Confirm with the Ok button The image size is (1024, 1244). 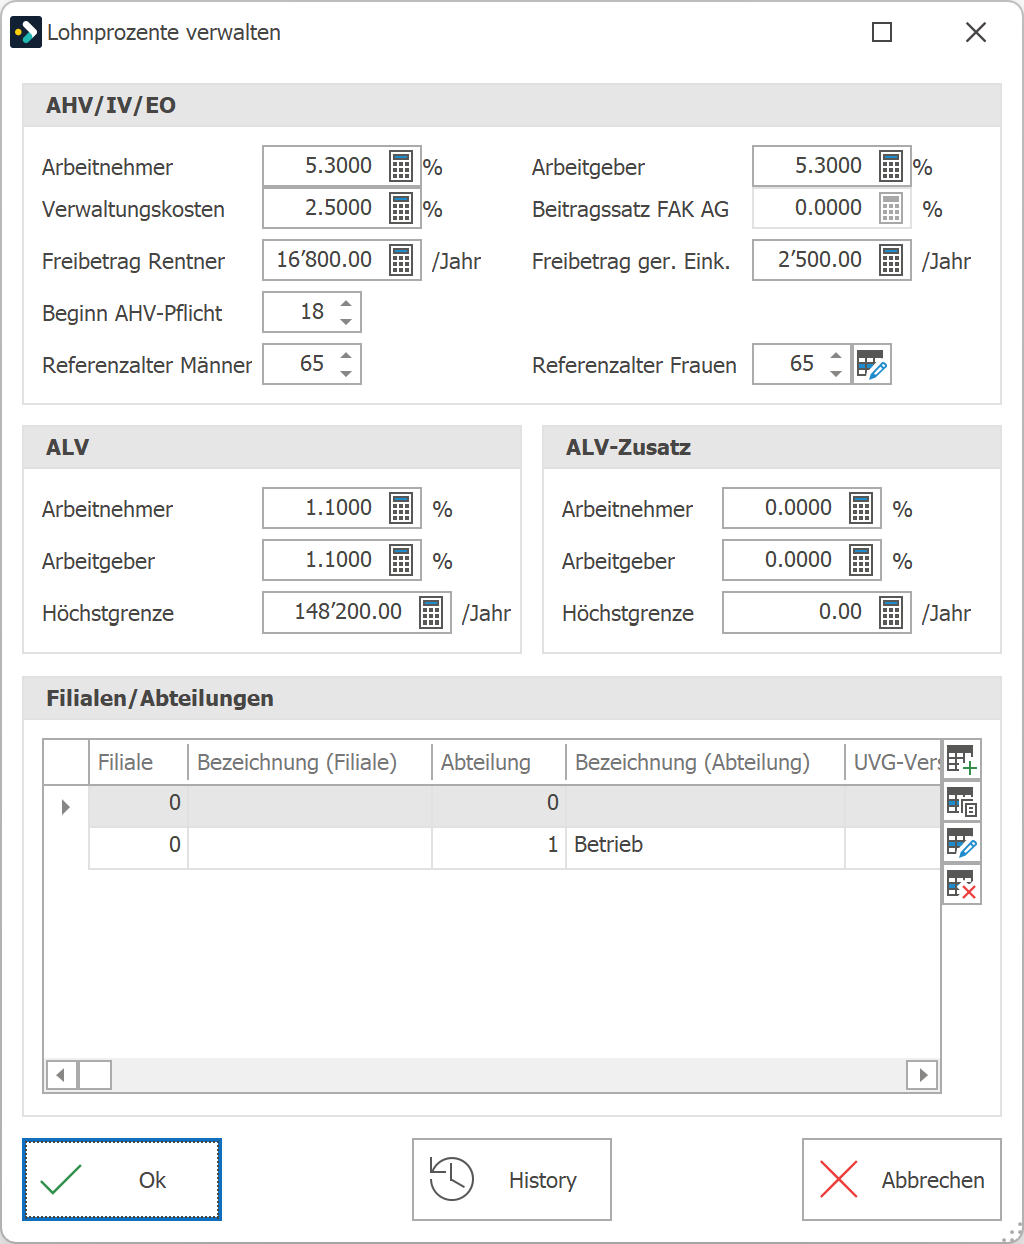point(122,1180)
